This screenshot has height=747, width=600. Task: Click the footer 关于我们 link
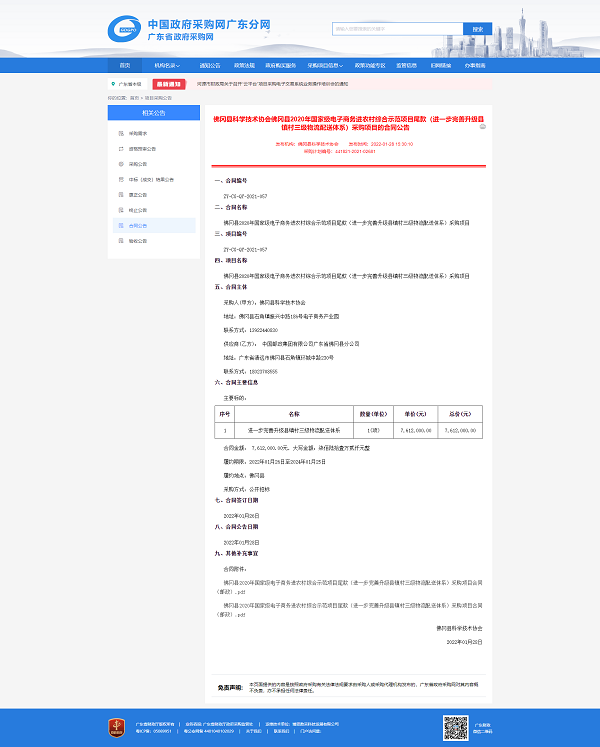pyautogui.click(x=254, y=731)
